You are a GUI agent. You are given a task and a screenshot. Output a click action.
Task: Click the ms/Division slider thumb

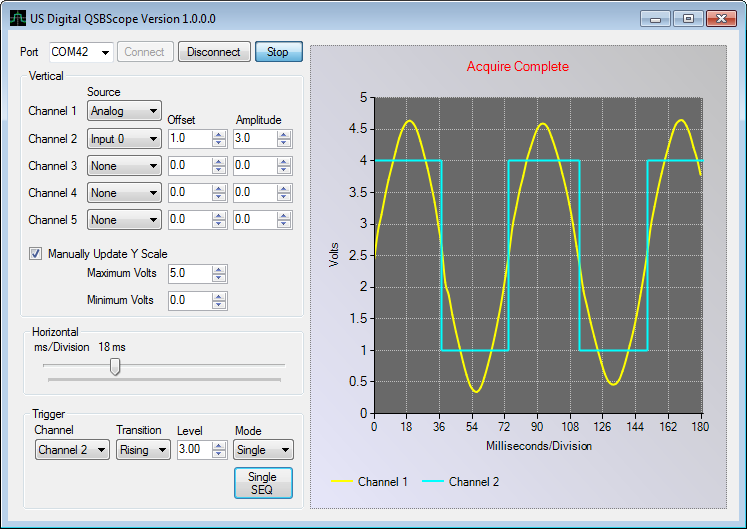[115, 366]
